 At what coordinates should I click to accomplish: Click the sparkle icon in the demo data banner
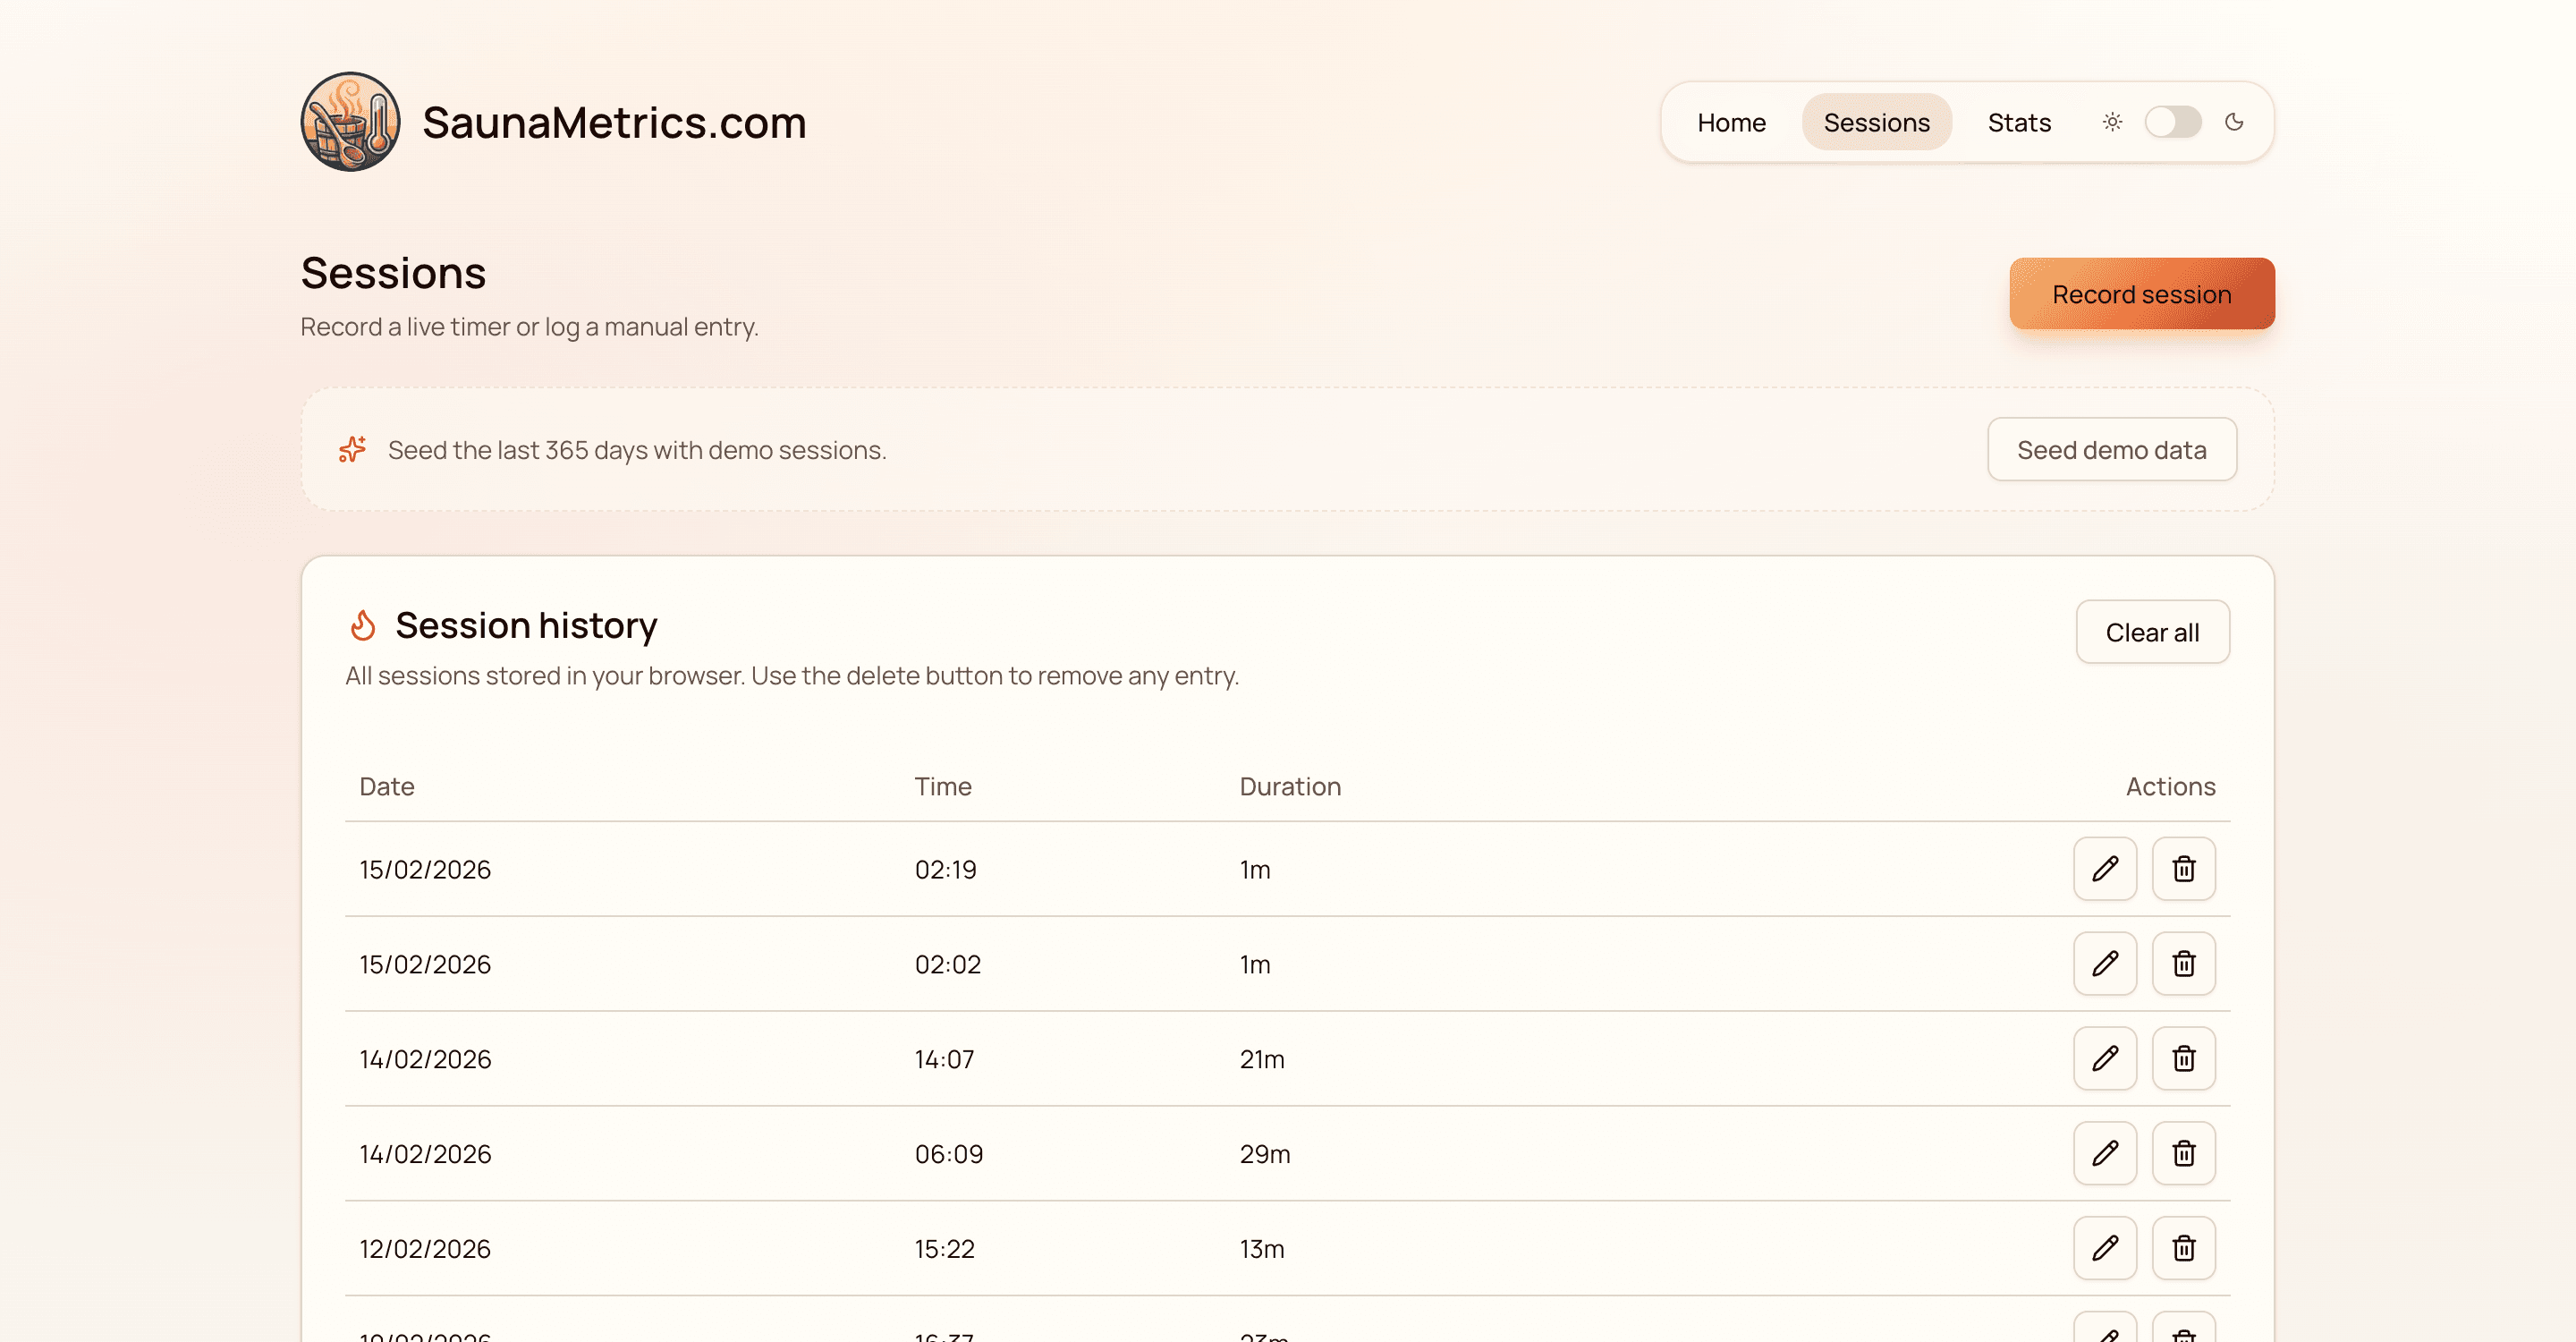(x=352, y=450)
